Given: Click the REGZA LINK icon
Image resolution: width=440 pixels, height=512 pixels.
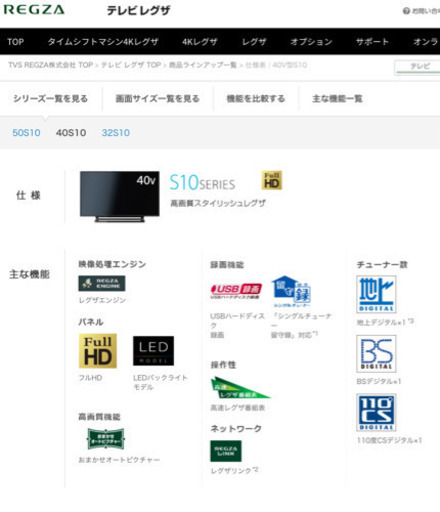Looking at the screenshot, I should click(x=226, y=451).
